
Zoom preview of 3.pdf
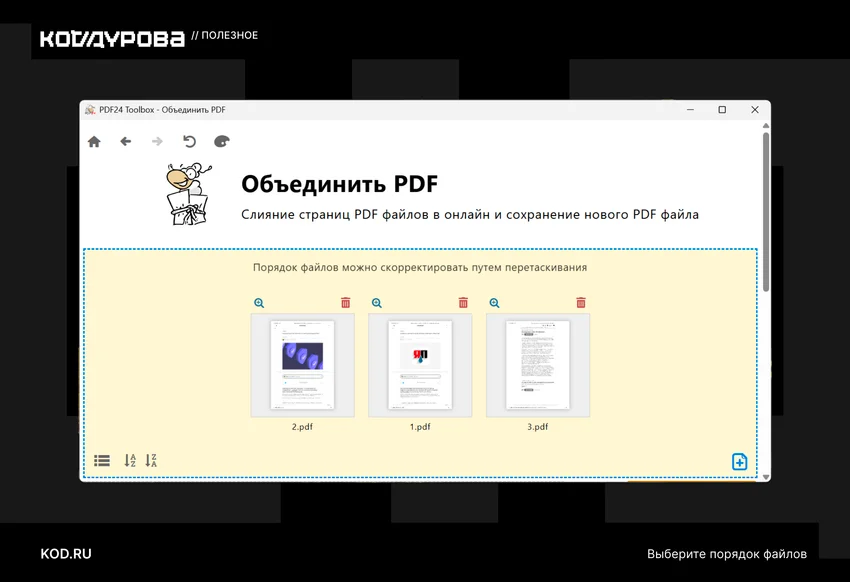pyautogui.click(x=494, y=303)
